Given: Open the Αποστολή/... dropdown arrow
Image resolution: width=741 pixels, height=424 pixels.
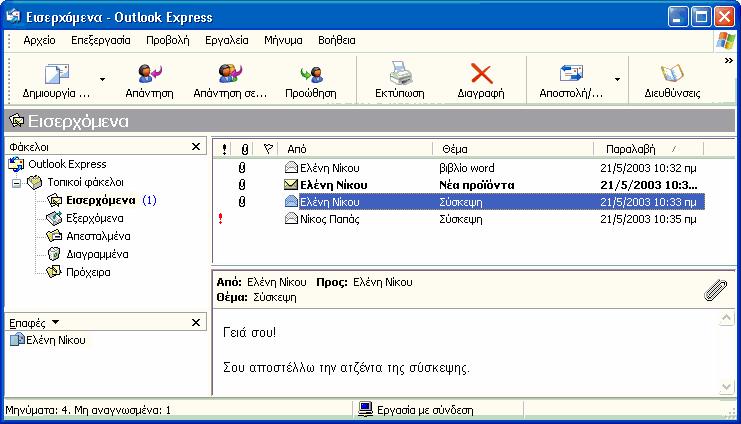Looking at the screenshot, I should tap(617, 79).
